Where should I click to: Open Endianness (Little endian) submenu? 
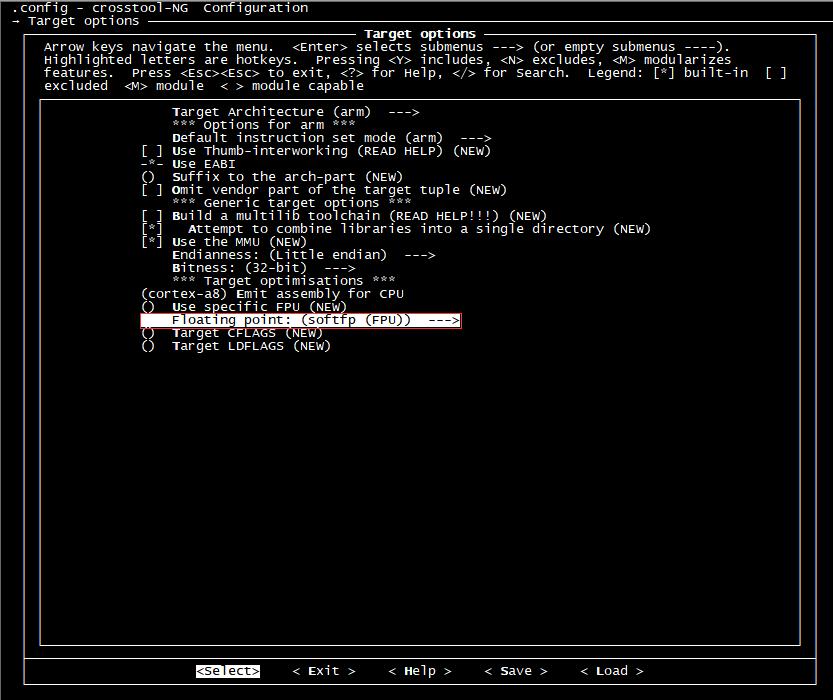pos(304,255)
